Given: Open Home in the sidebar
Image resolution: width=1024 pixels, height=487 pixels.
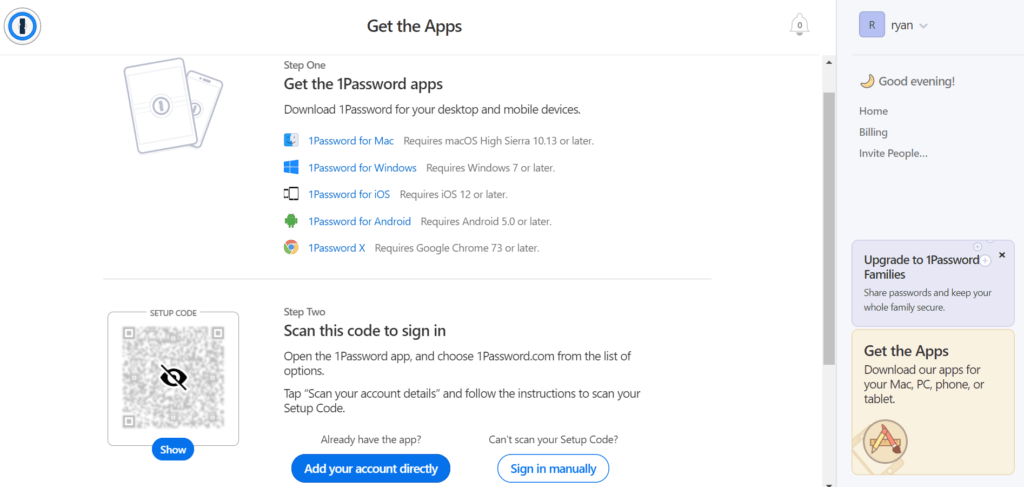Looking at the screenshot, I should (x=873, y=111).
